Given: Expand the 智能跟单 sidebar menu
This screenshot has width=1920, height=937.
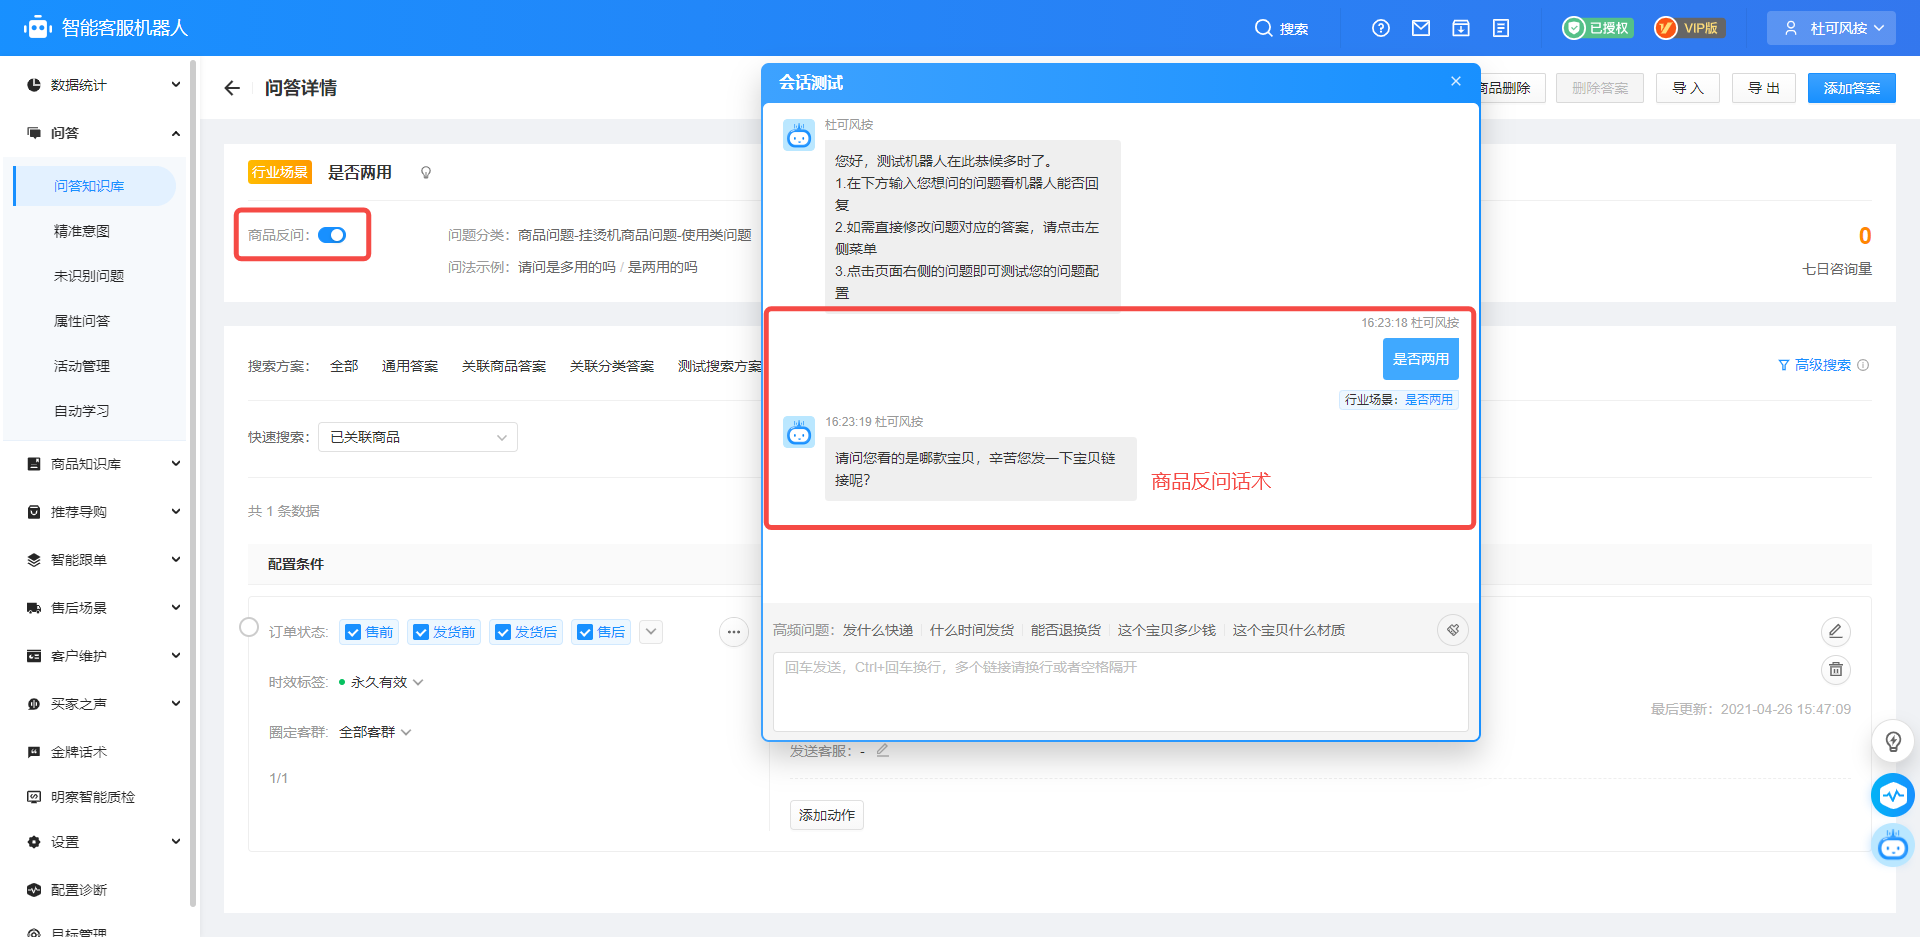Looking at the screenshot, I should coord(104,560).
